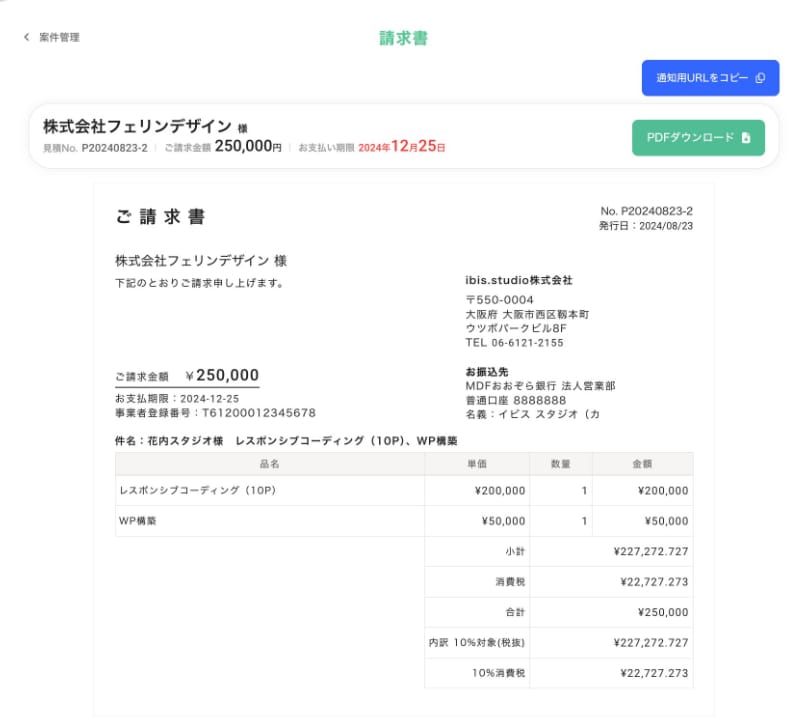The image size is (800, 722).
Task: Click the 数量 column header
Action: 561,464
